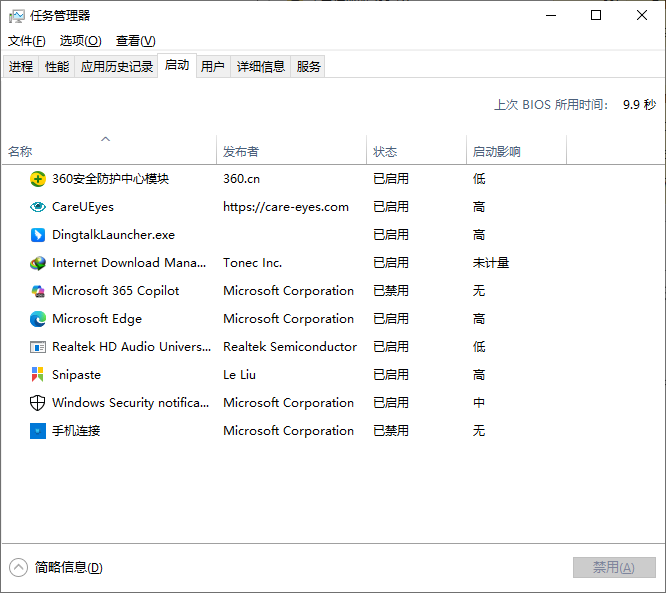The width and height of the screenshot is (666, 593).
Task: Sort by the 启动影响 column header
Action: 496,152
